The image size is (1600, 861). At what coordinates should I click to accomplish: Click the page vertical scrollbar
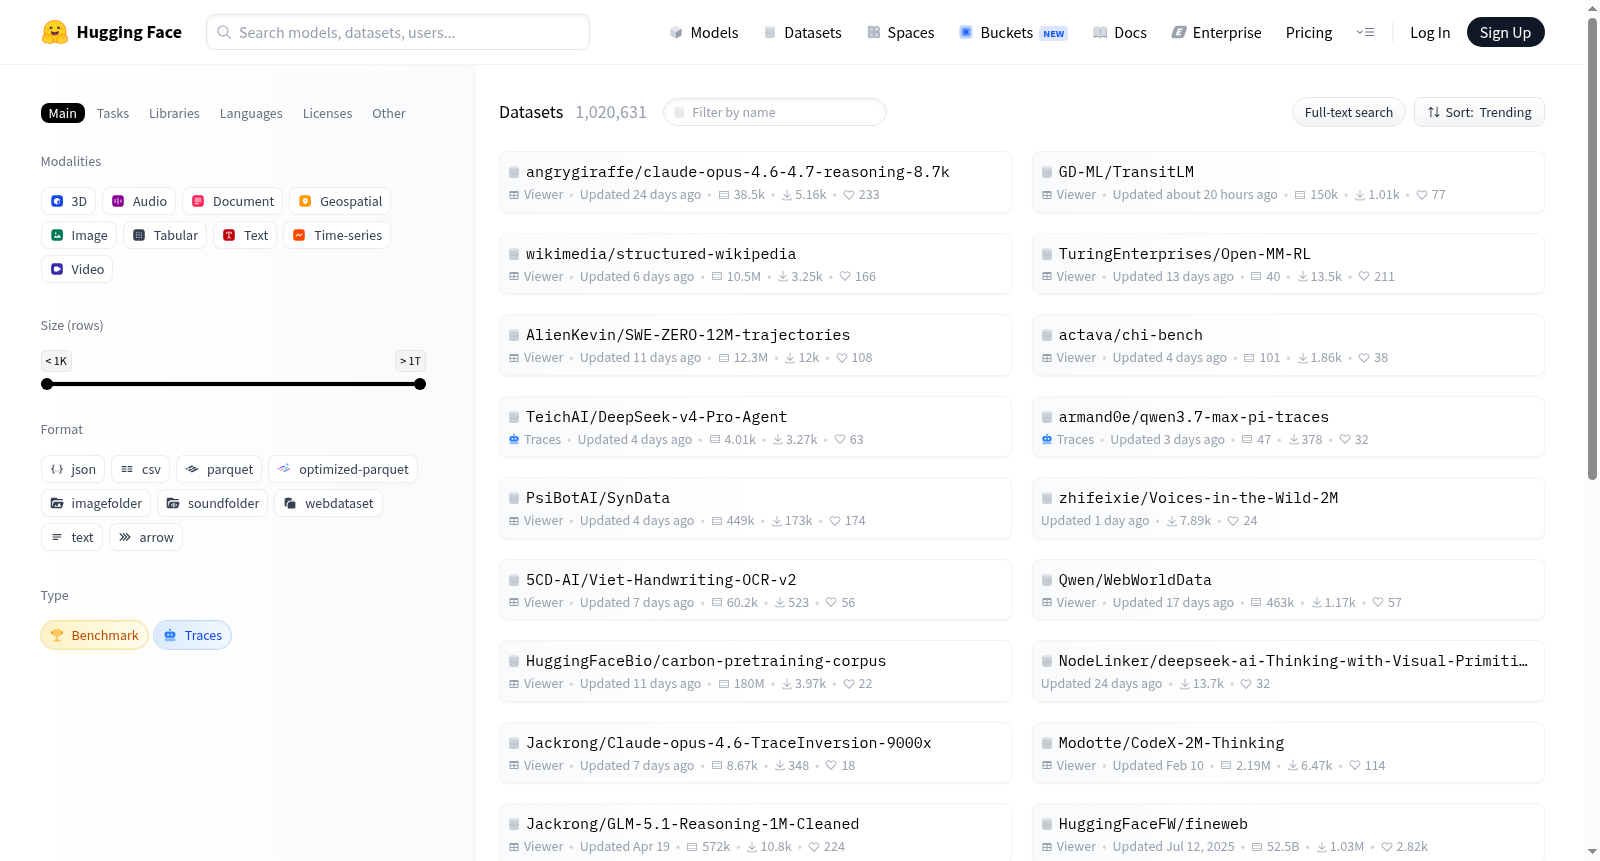pos(1592,248)
